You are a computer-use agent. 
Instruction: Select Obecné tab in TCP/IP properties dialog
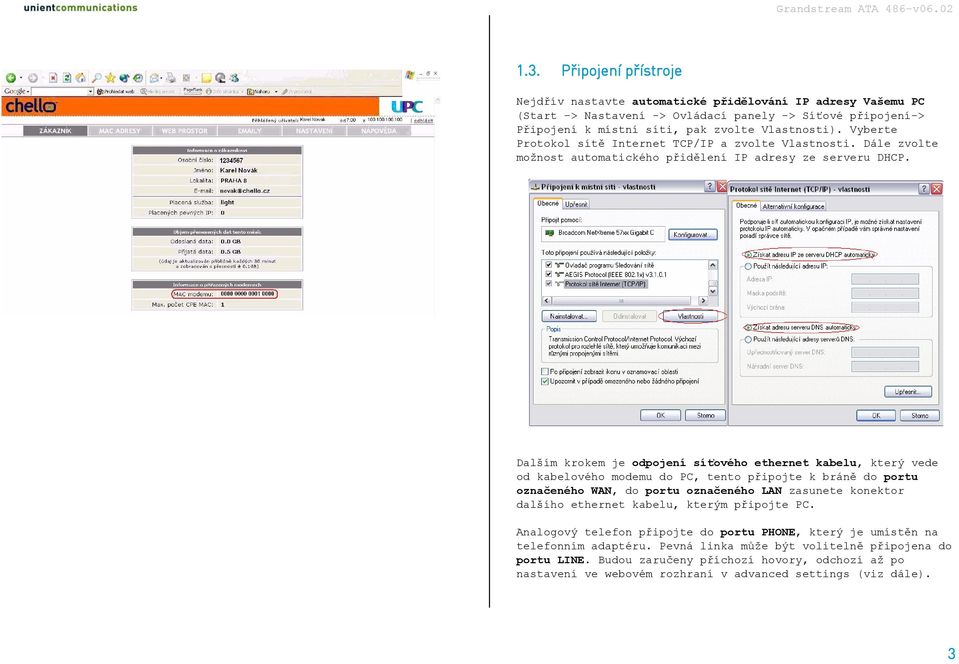pyautogui.click(x=746, y=205)
